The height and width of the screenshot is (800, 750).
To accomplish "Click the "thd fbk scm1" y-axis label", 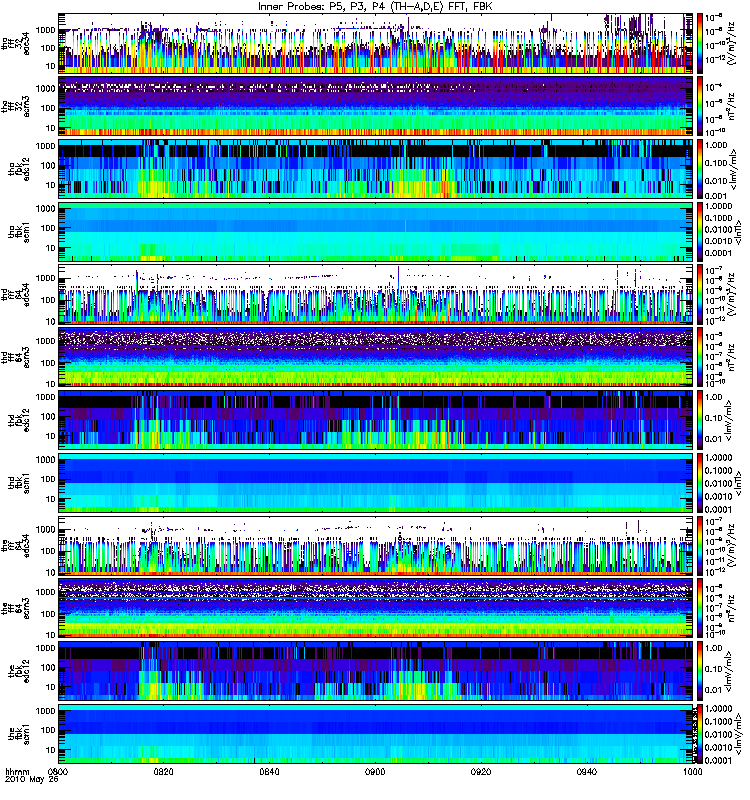I will coord(19,483).
